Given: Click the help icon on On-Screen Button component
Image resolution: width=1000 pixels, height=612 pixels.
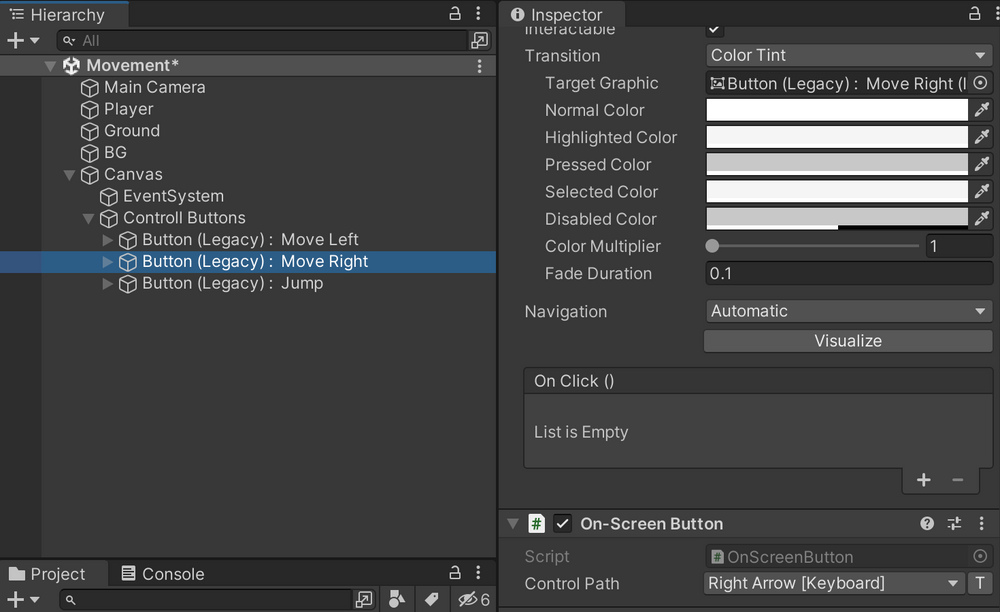Looking at the screenshot, I should 929,523.
